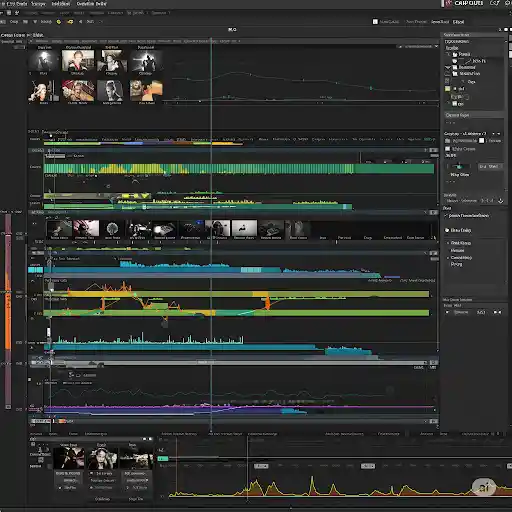
Task: Click the green color swatch in the right panel tree
Action: pos(448,89)
